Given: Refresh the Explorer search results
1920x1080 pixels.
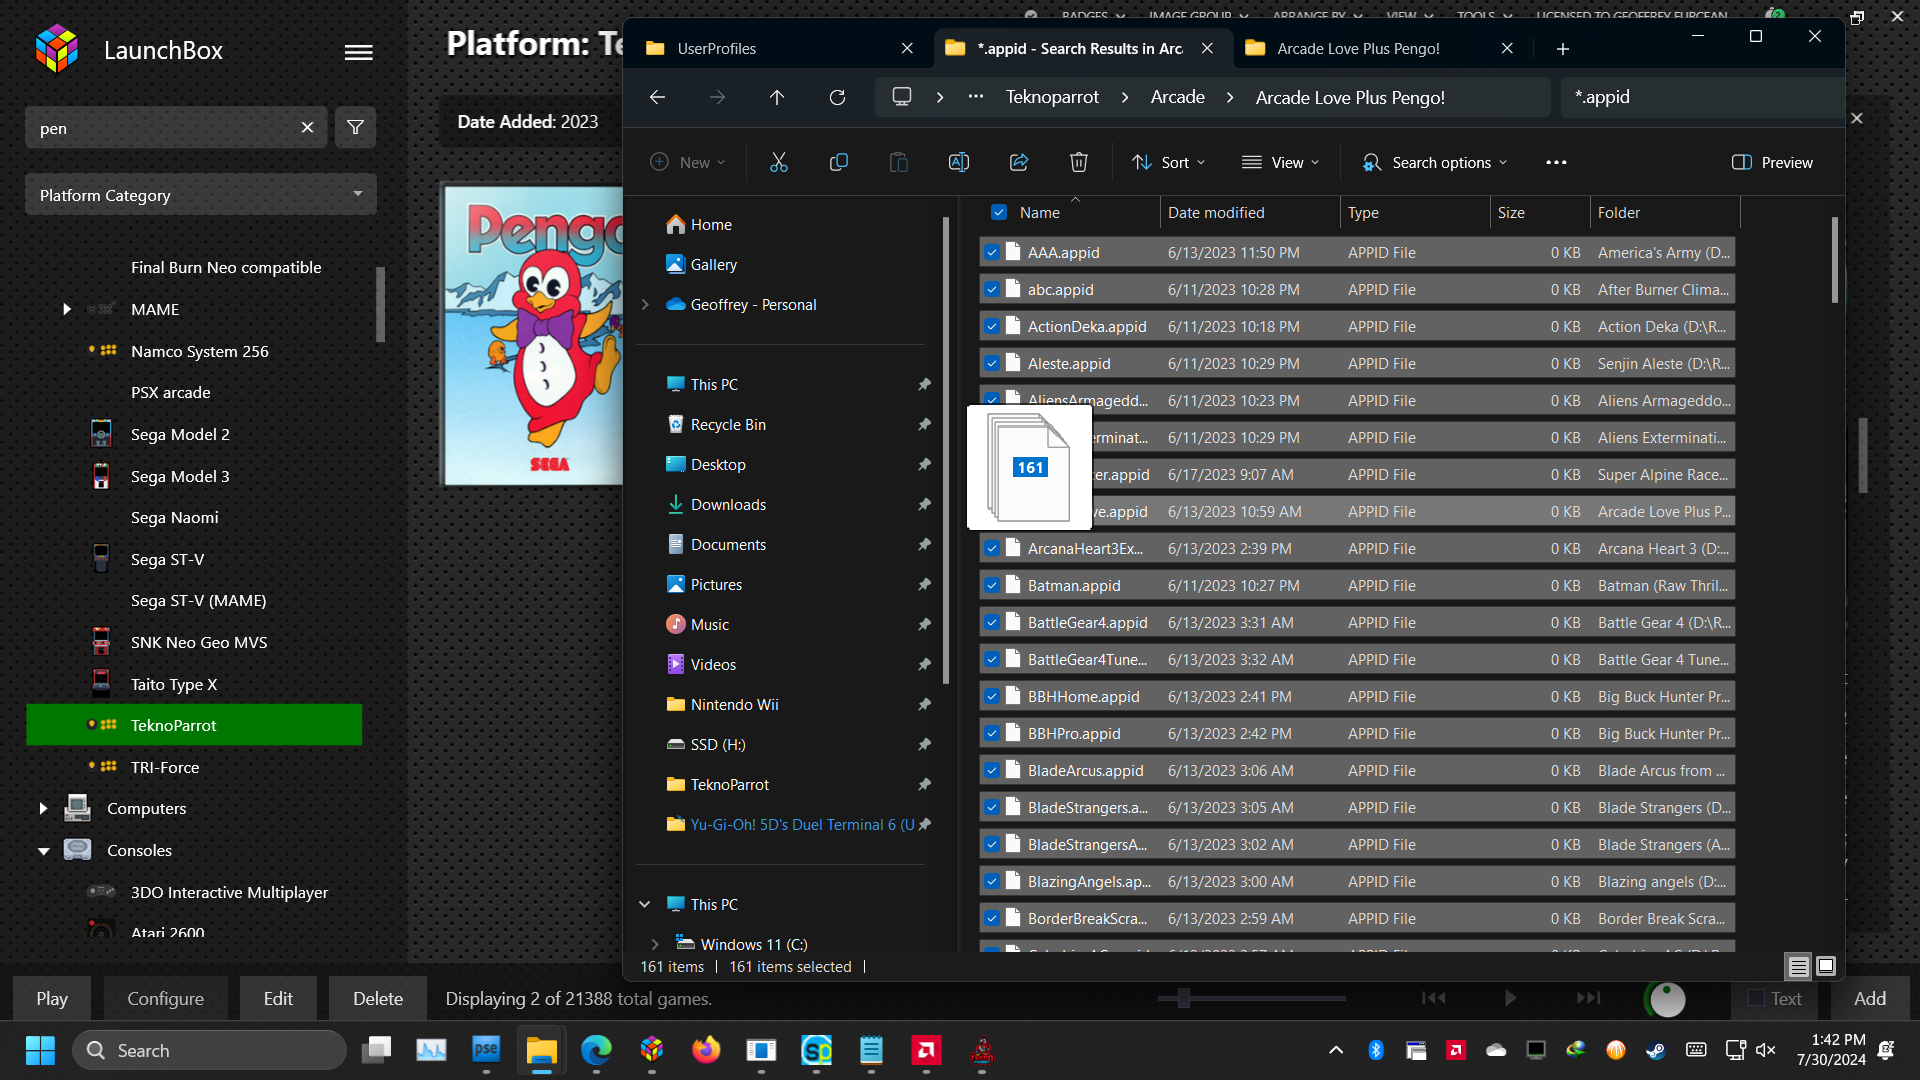Looking at the screenshot, I should point(837,97).
